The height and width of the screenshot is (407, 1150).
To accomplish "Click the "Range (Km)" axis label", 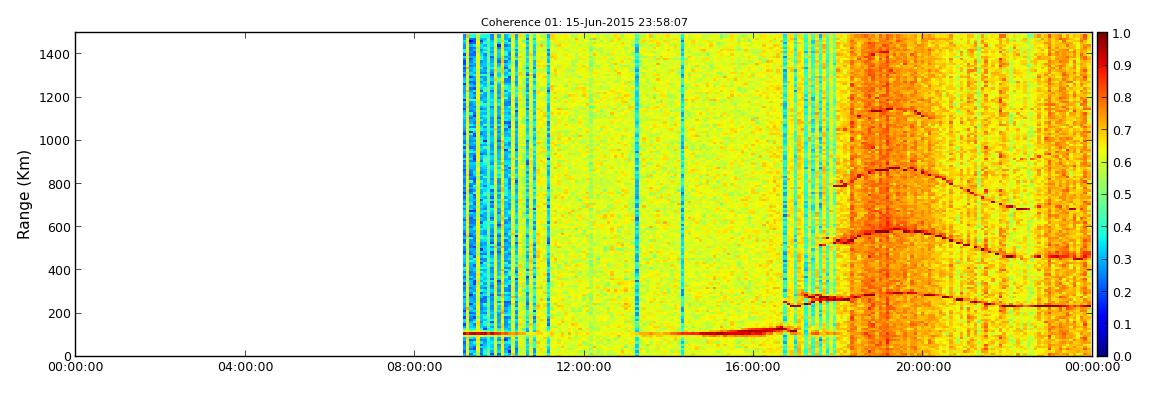I will [24, 194].
